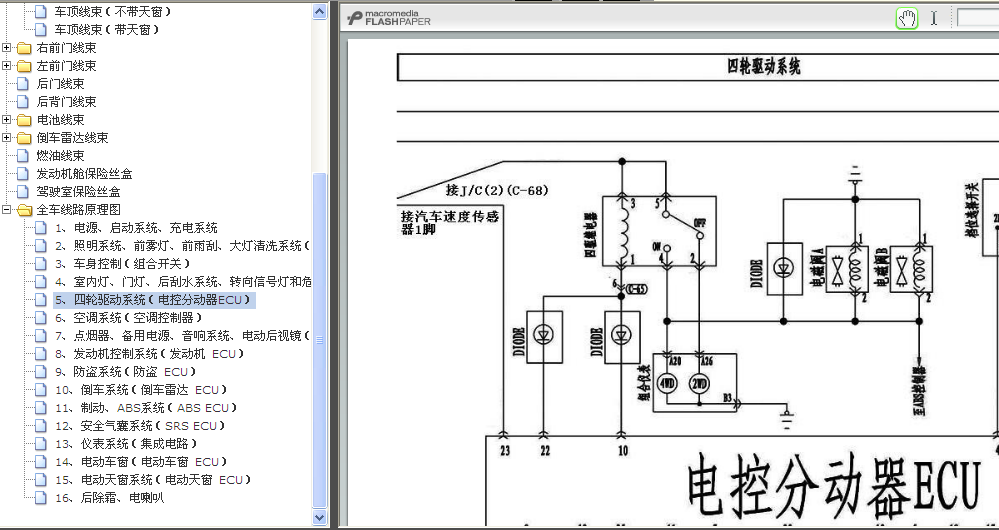Open 6、空调系统(空调控制器) diagram

pyautogui.click(x=128, y=317)
